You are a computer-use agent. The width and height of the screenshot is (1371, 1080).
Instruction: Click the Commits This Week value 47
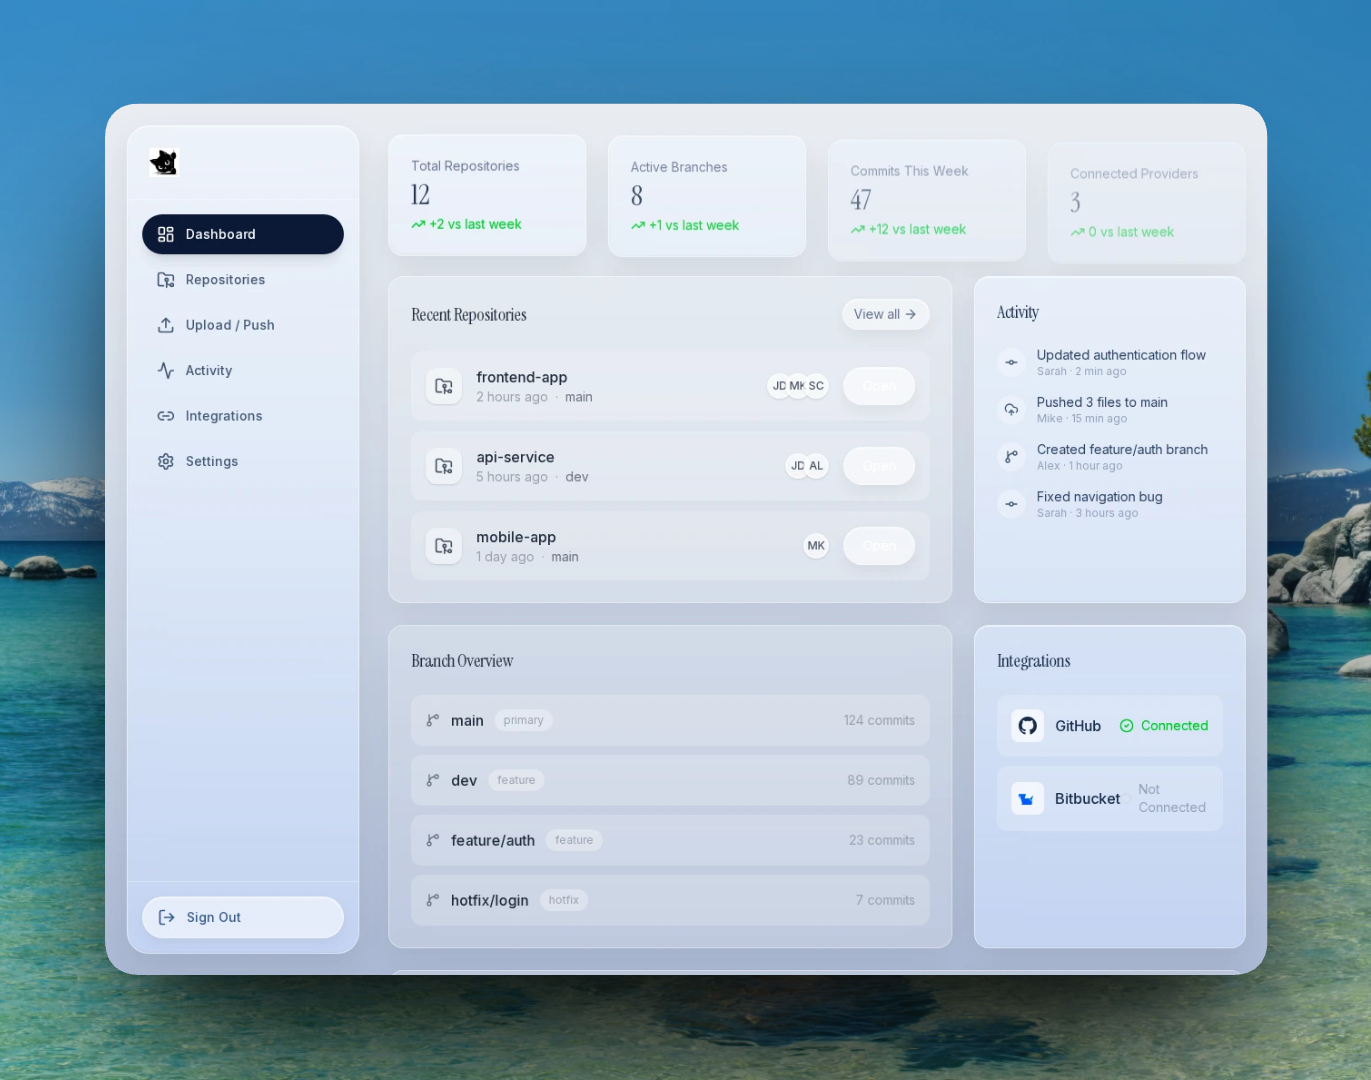pos(861,200)
